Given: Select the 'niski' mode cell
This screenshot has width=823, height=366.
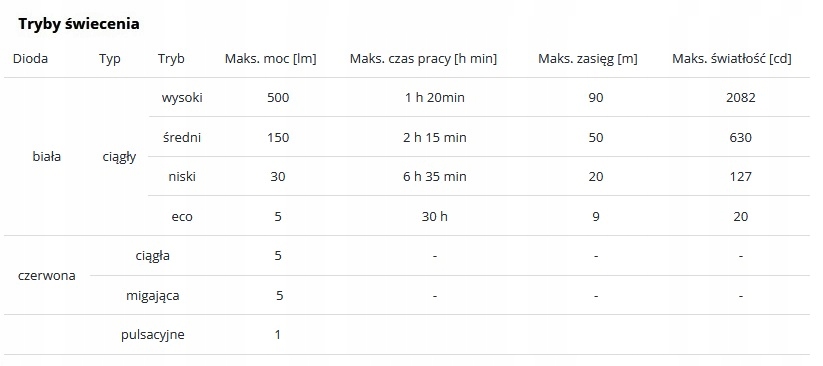Looking at the screenshot, I should click(182, 177).
